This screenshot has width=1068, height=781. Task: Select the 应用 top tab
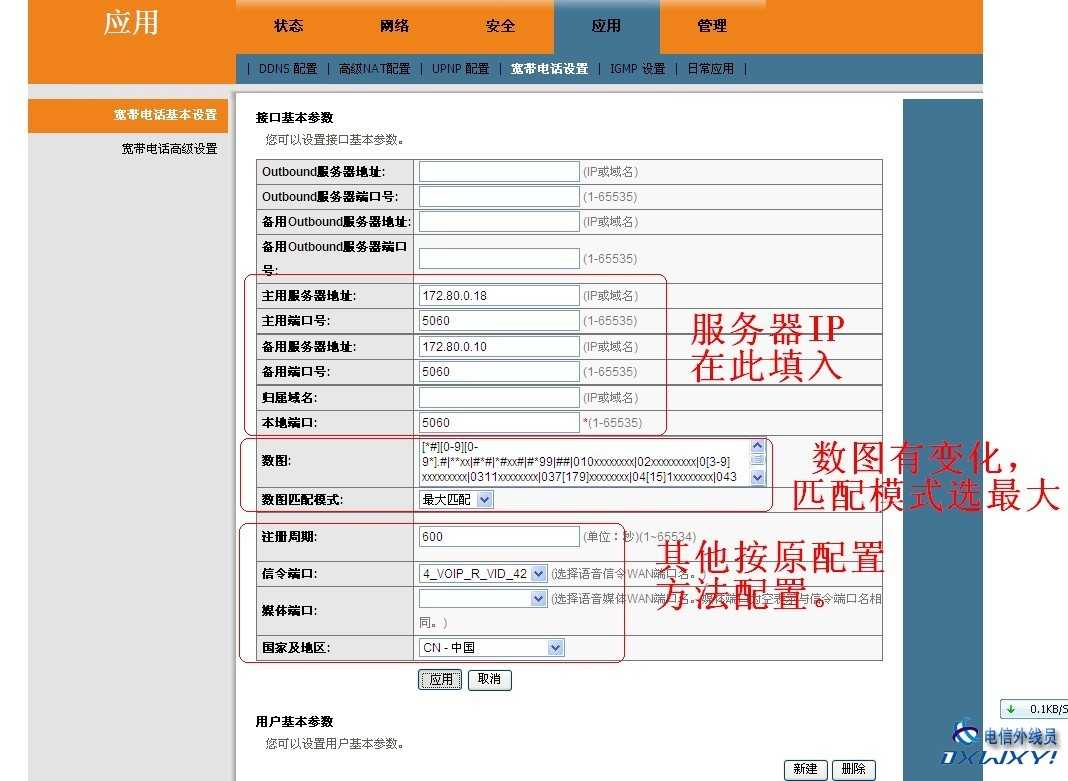[606, 26]
